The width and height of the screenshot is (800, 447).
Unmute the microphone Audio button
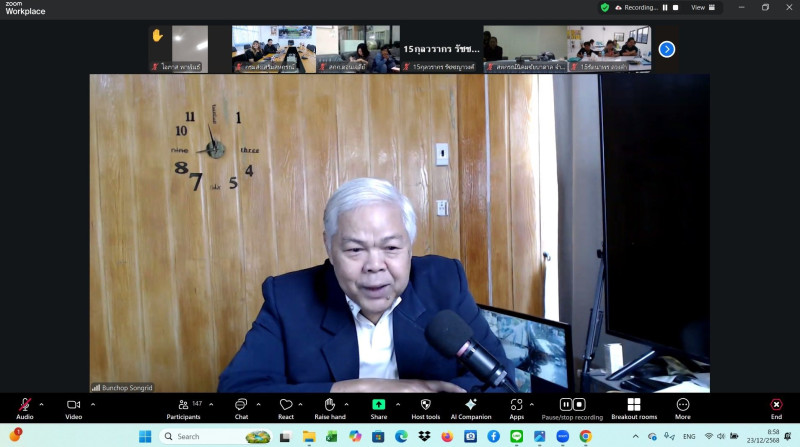(x=24, y=406)
